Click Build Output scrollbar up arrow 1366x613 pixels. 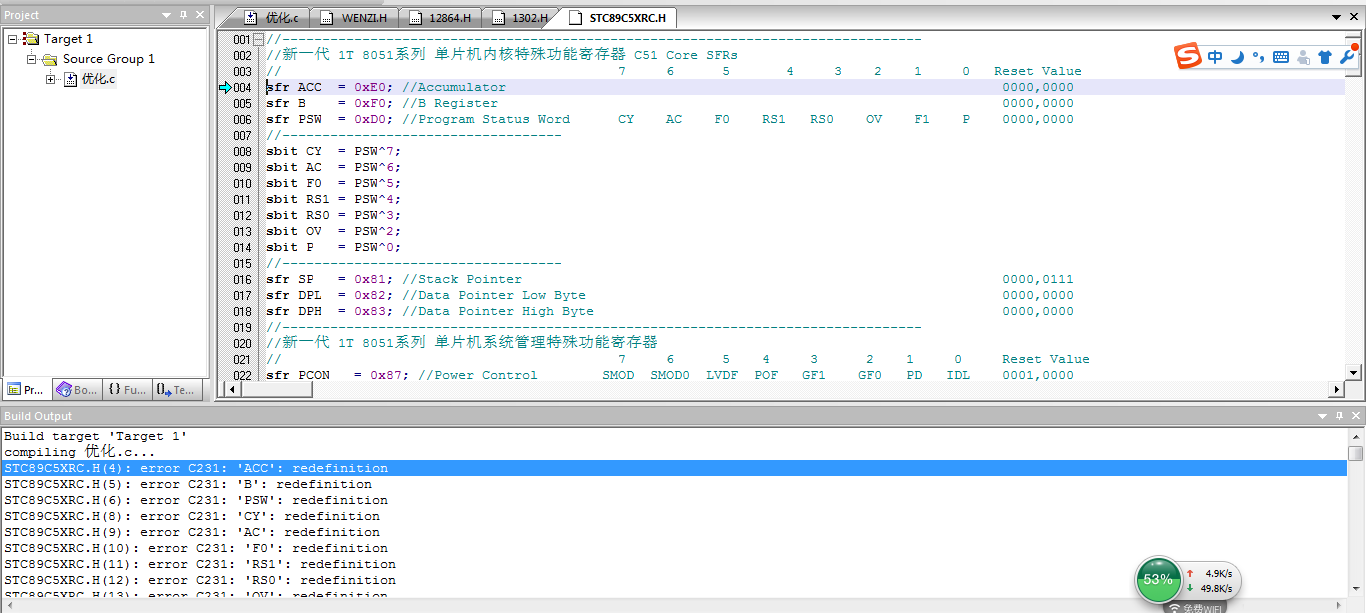coord(1356,435)
